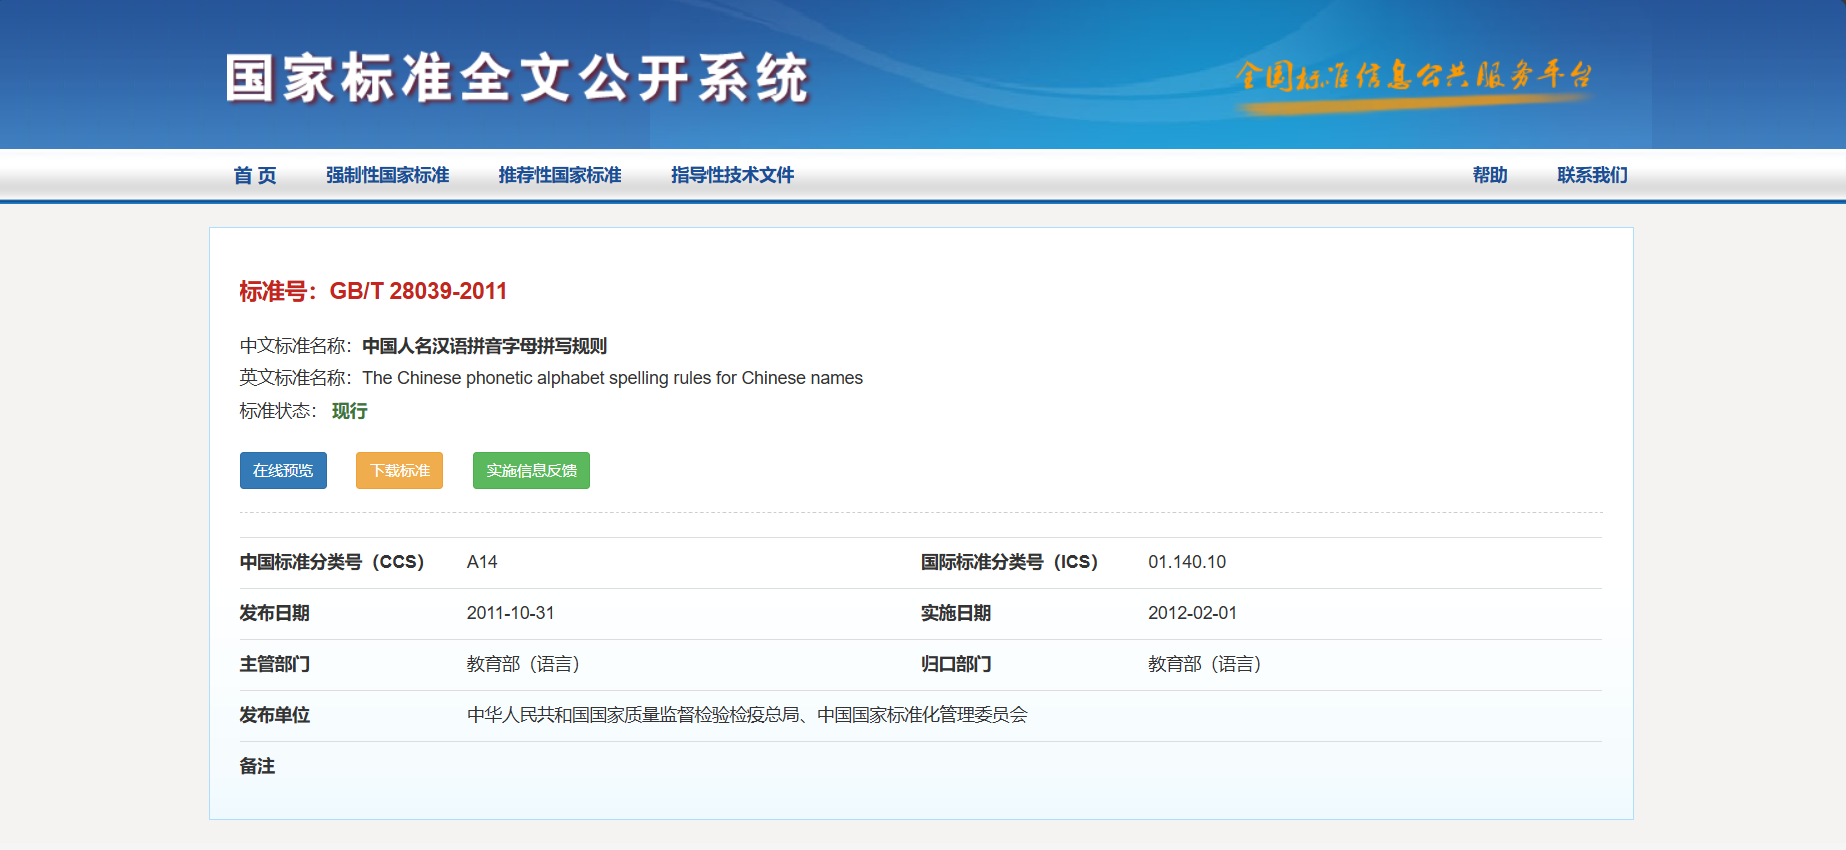
Task: Click the CCS value A14
Action: coord(482,562)
